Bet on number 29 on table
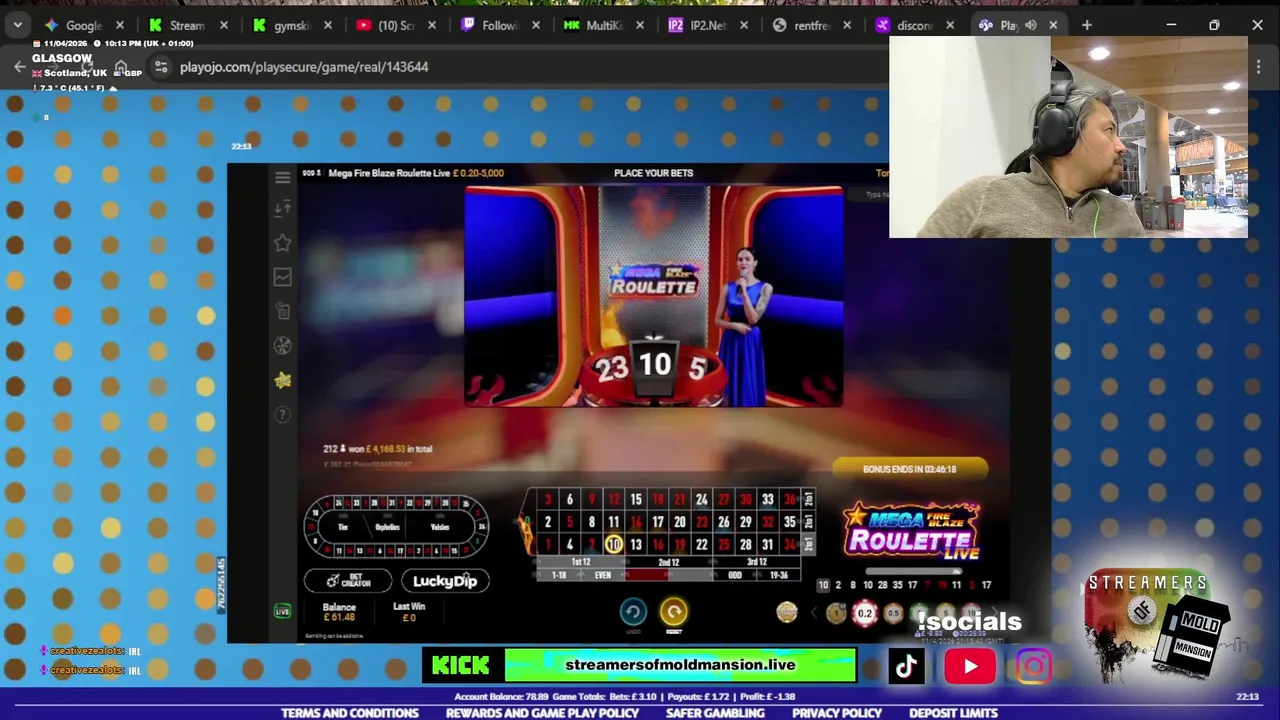 click(x=745, y=522)
